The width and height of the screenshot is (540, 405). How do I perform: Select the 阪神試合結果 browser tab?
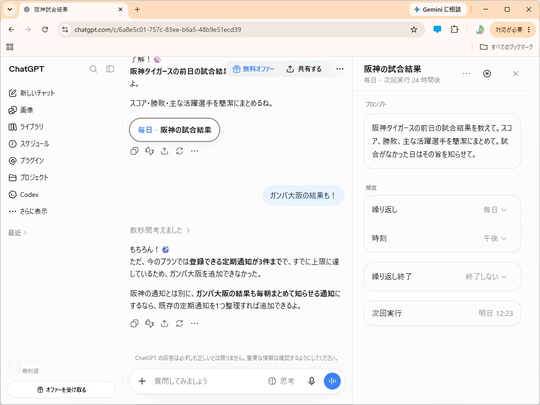click(73, 10)
